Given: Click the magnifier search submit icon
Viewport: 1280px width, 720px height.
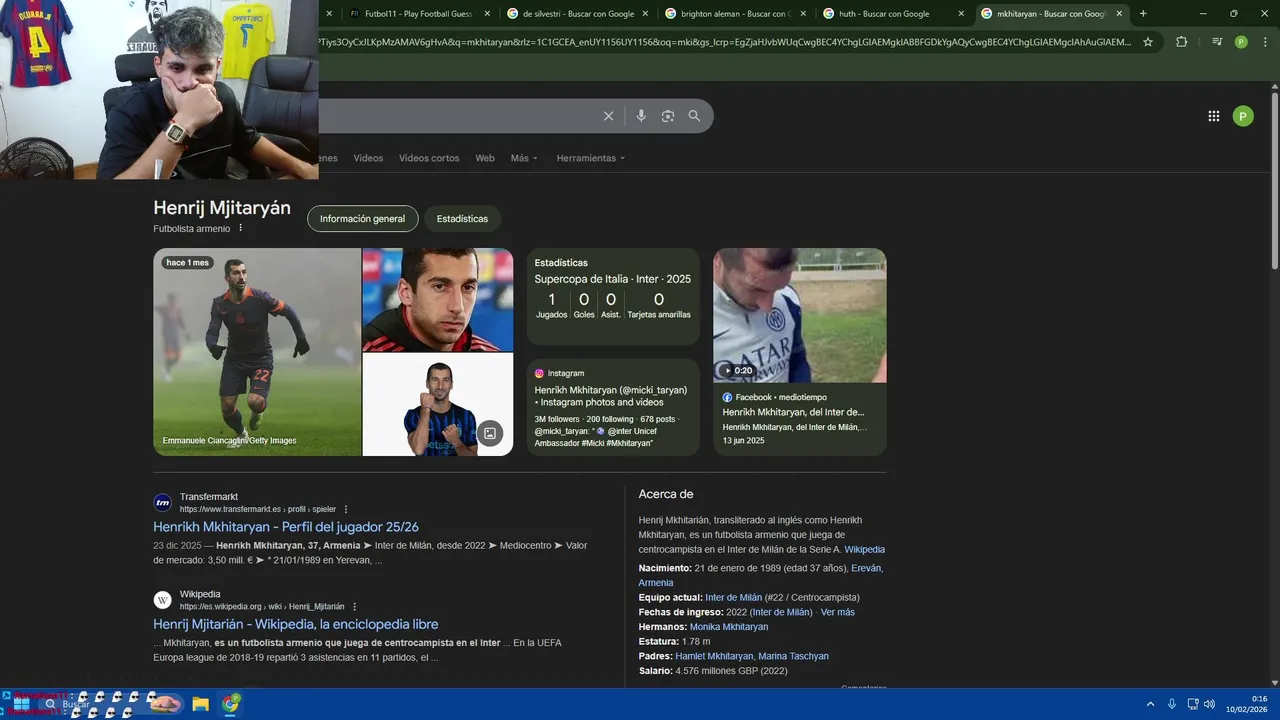Looking at the screenshot, I should click(x=694, y=116).
